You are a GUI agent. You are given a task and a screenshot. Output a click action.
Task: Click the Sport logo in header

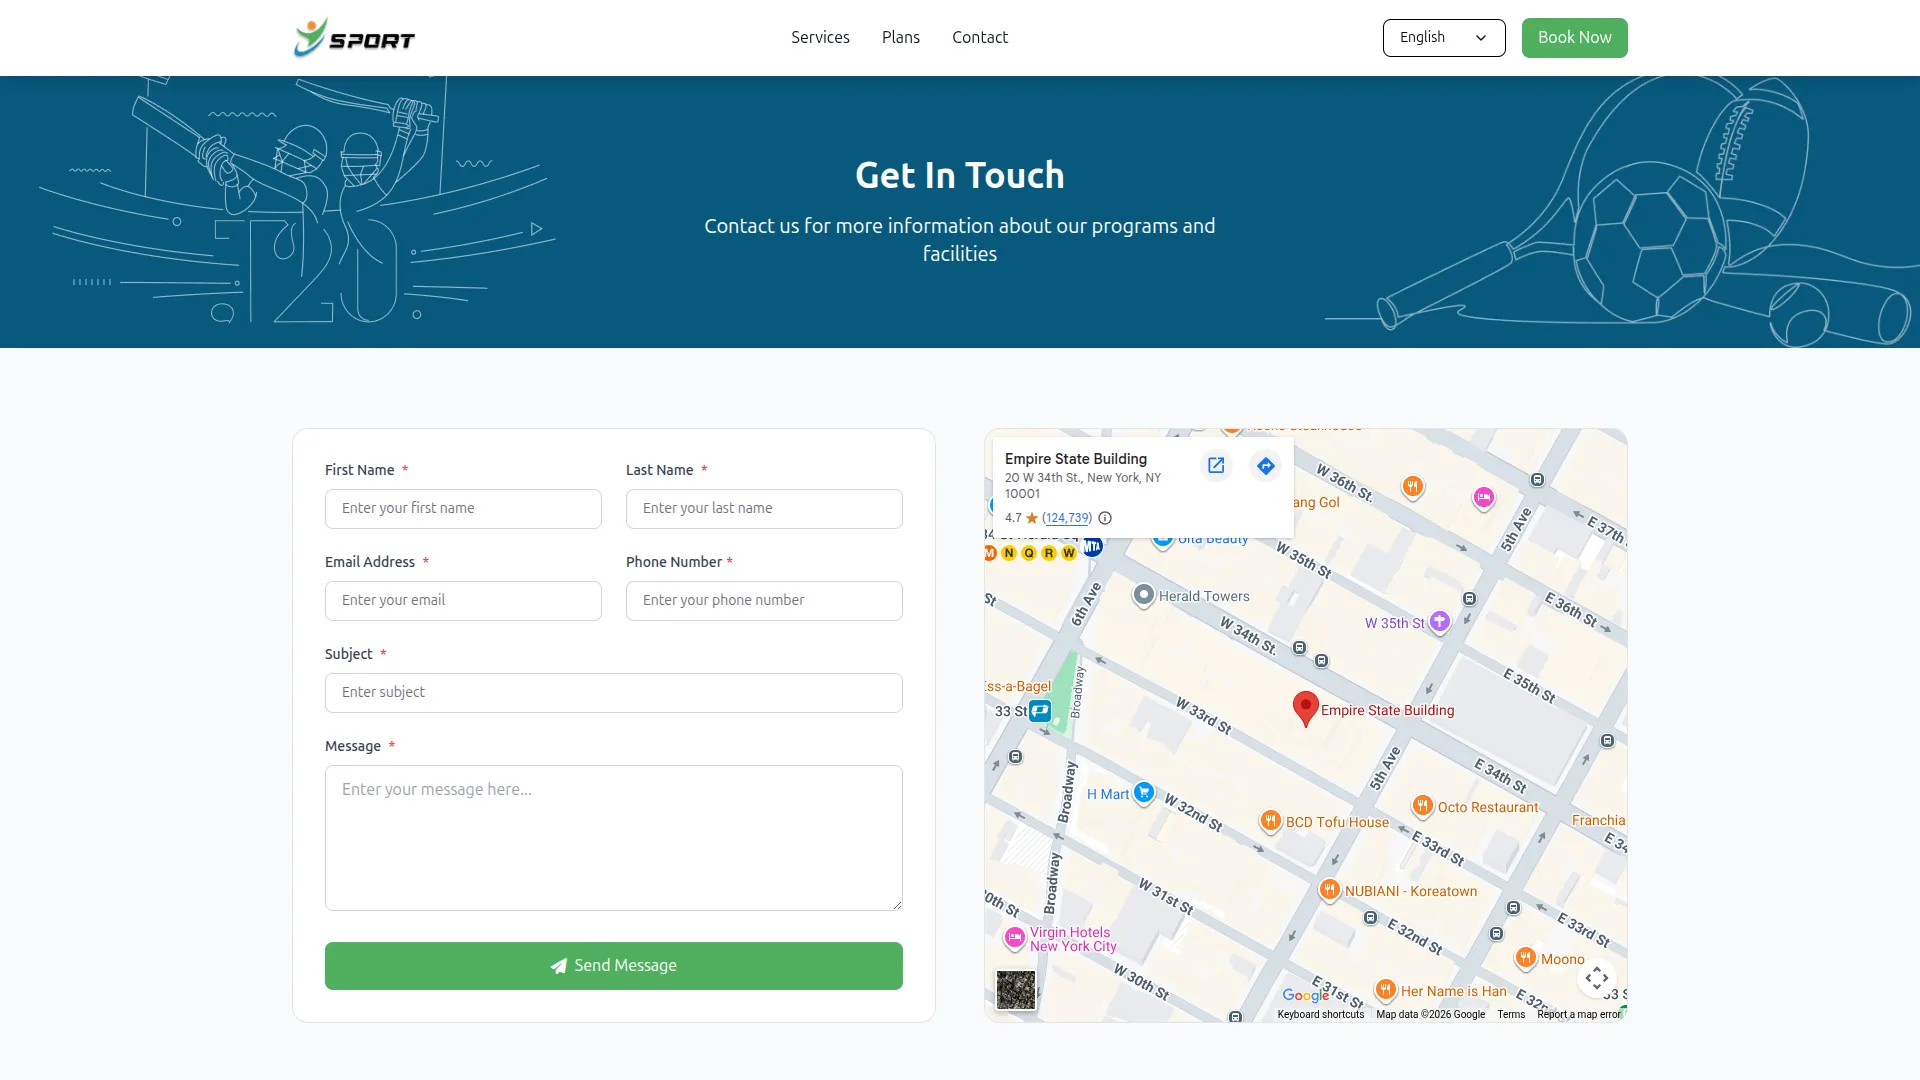click(354, 38)
